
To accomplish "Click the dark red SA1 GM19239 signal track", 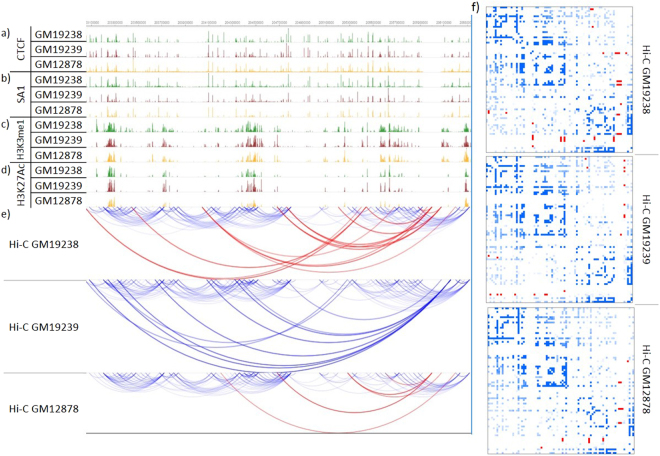I will pos(279,96).
